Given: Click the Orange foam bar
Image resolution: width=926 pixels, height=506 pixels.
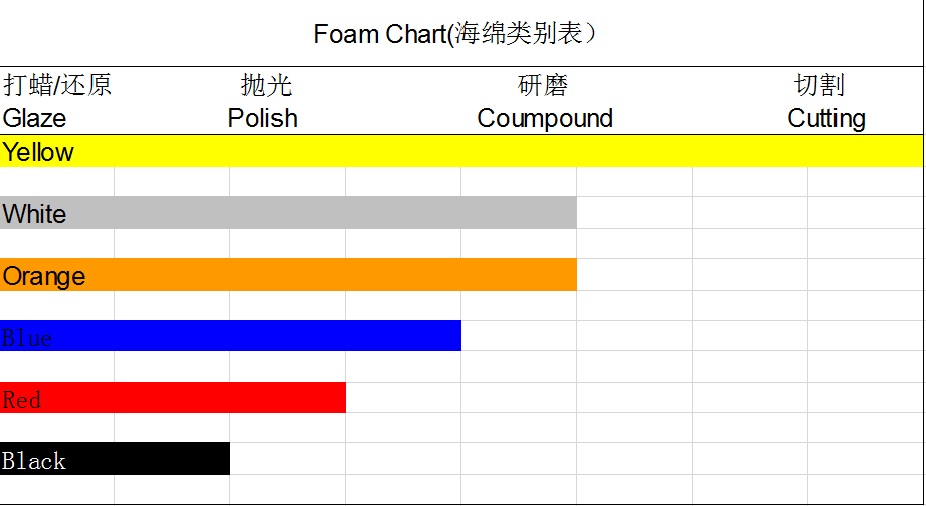Looking at the screenshot, I should tap(288, 275).
